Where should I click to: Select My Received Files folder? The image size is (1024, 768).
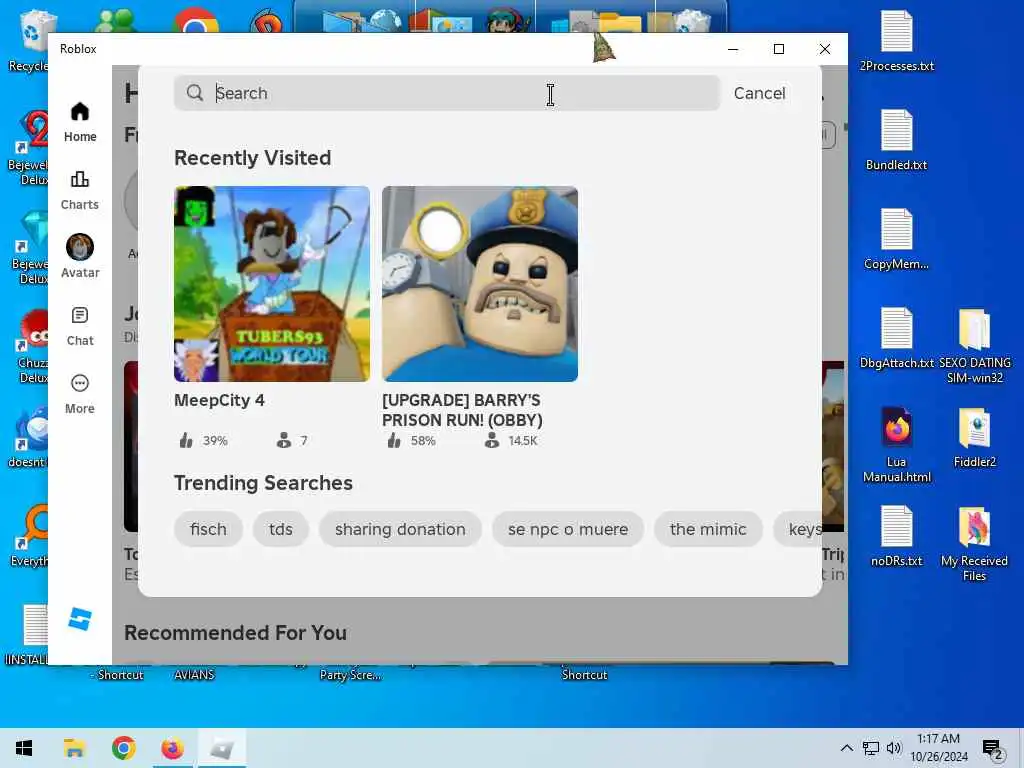974,545
